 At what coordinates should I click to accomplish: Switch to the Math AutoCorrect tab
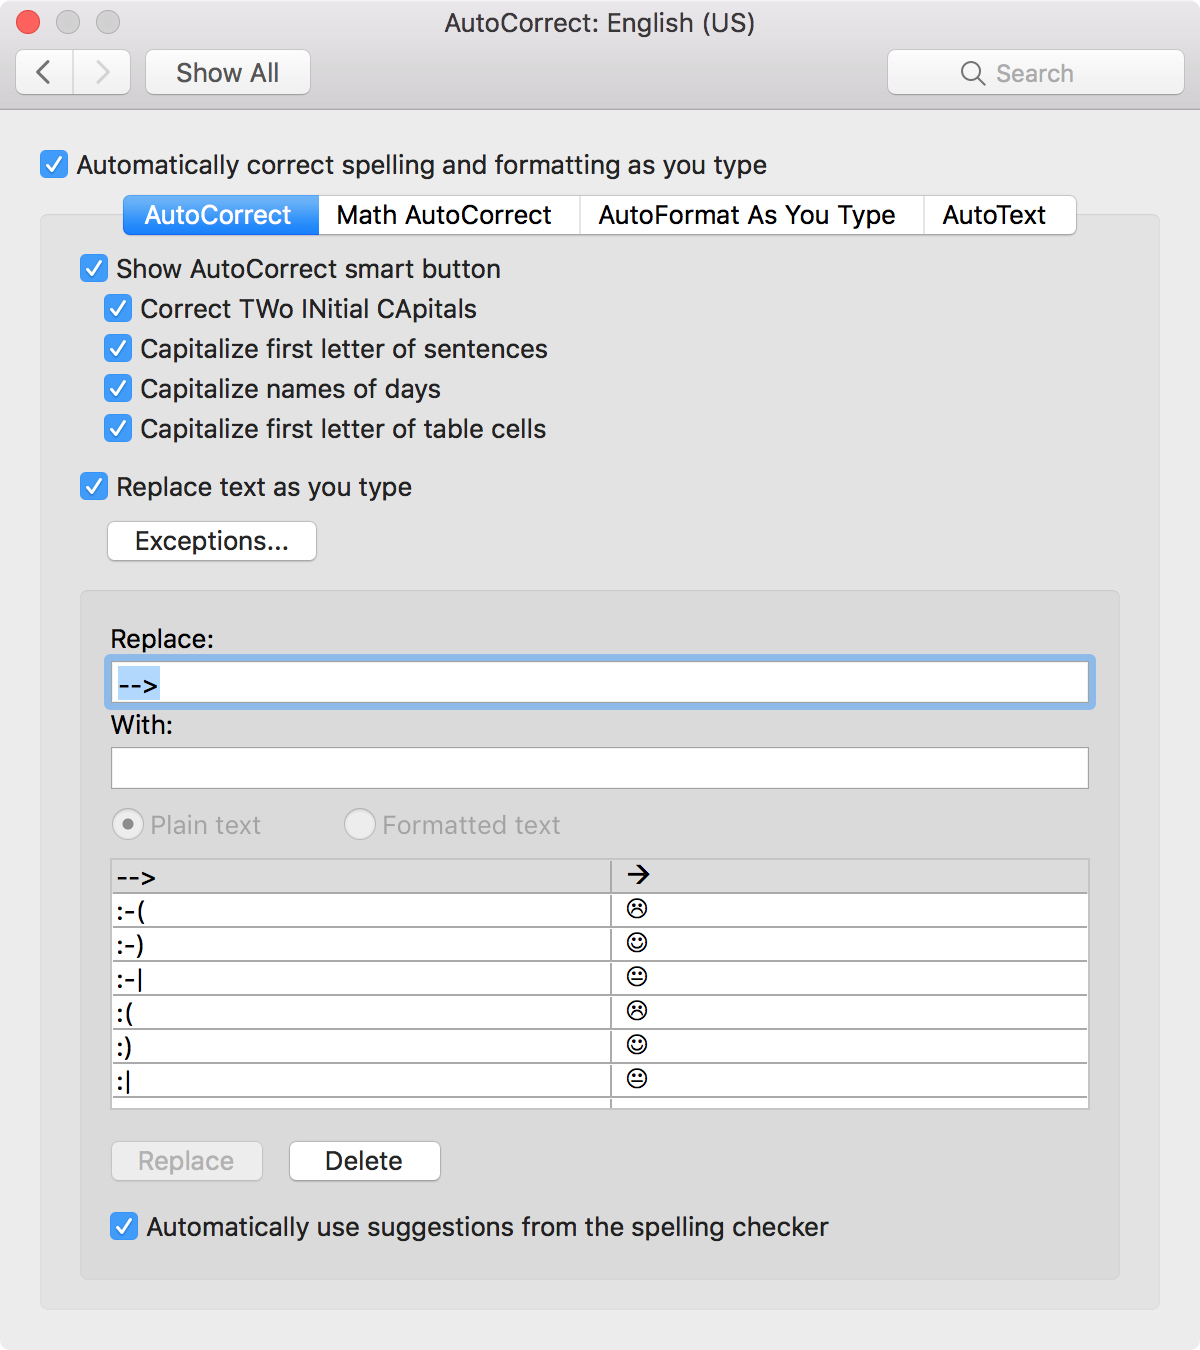point(444,215)
